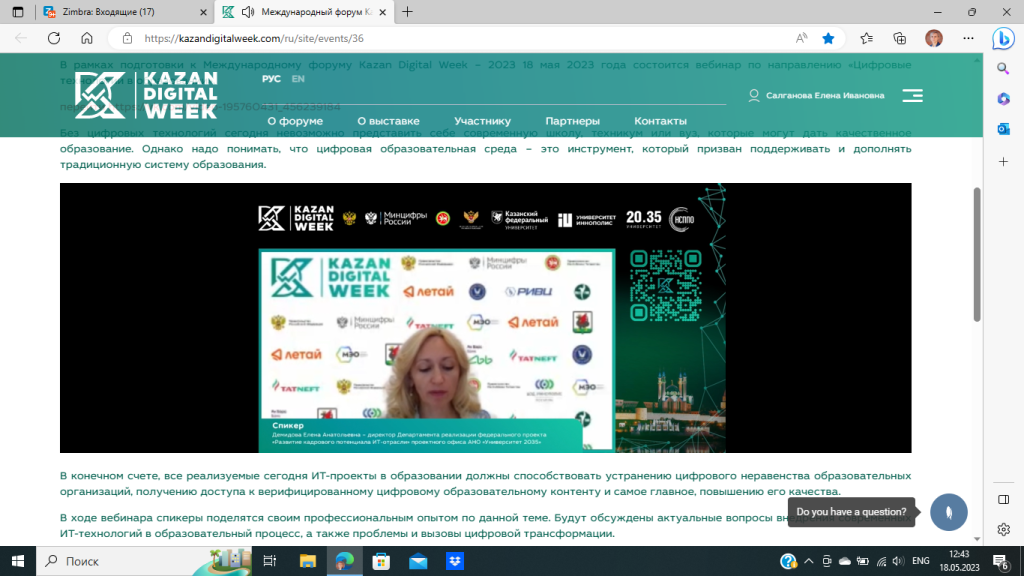Screen dimensions: 1024x576
Task: Open the Партнеры menu
Action: (573, 121)
